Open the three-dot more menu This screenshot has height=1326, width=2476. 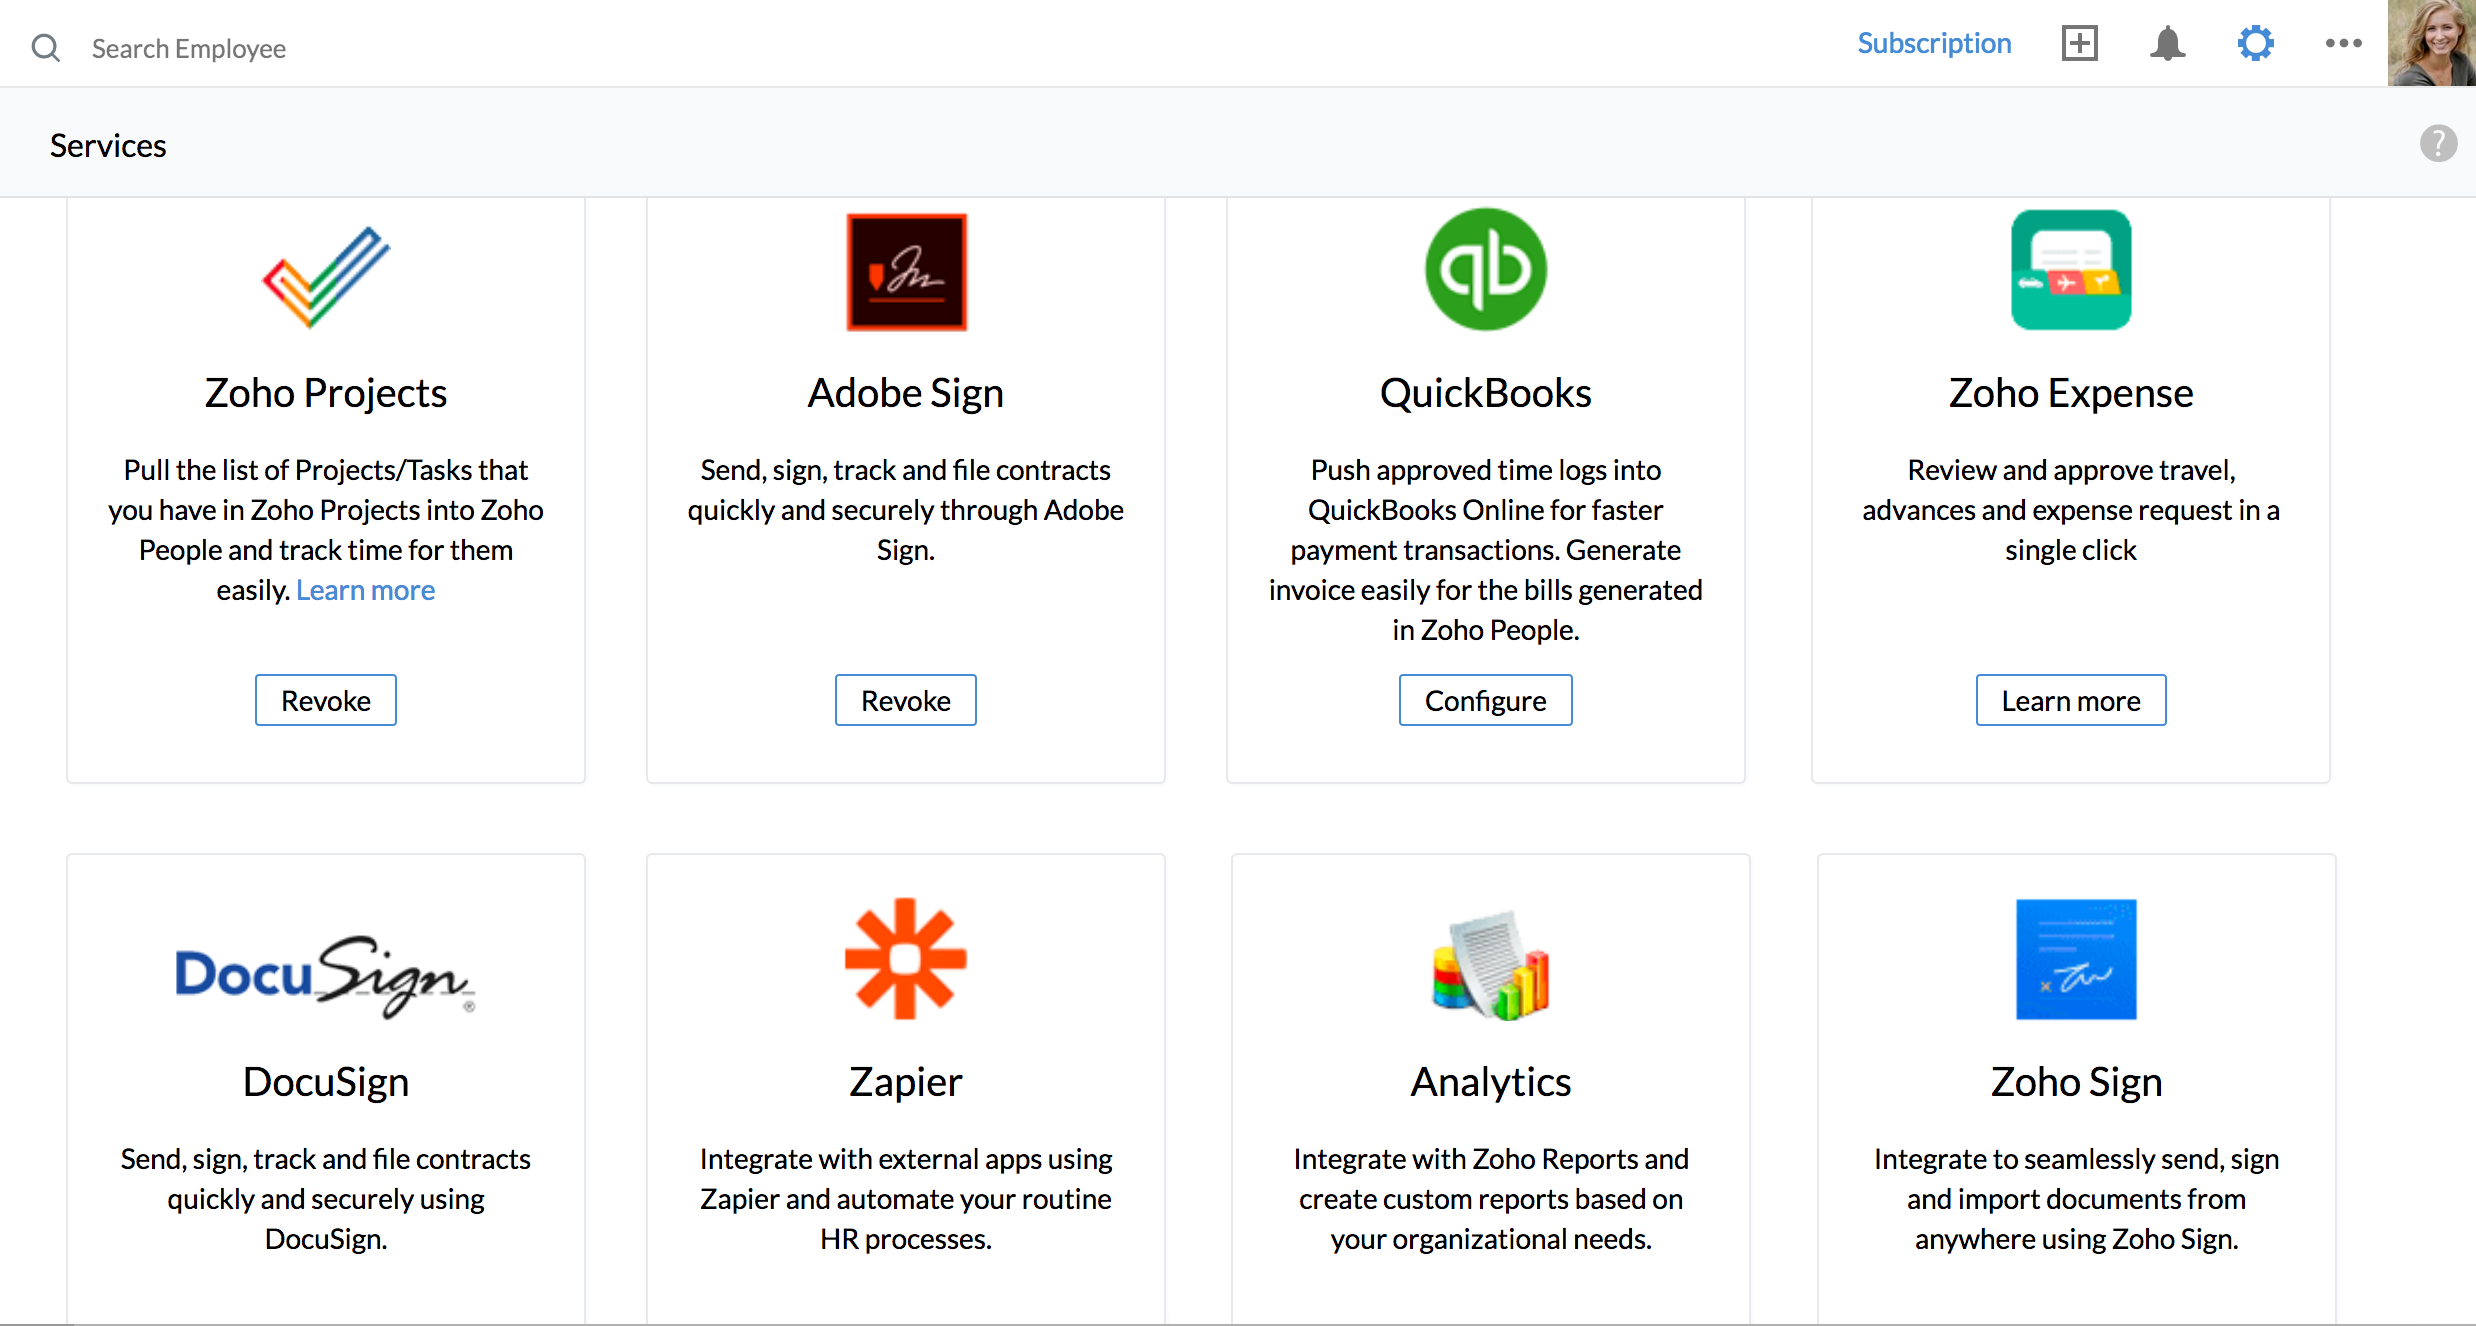coord(2343,43)
